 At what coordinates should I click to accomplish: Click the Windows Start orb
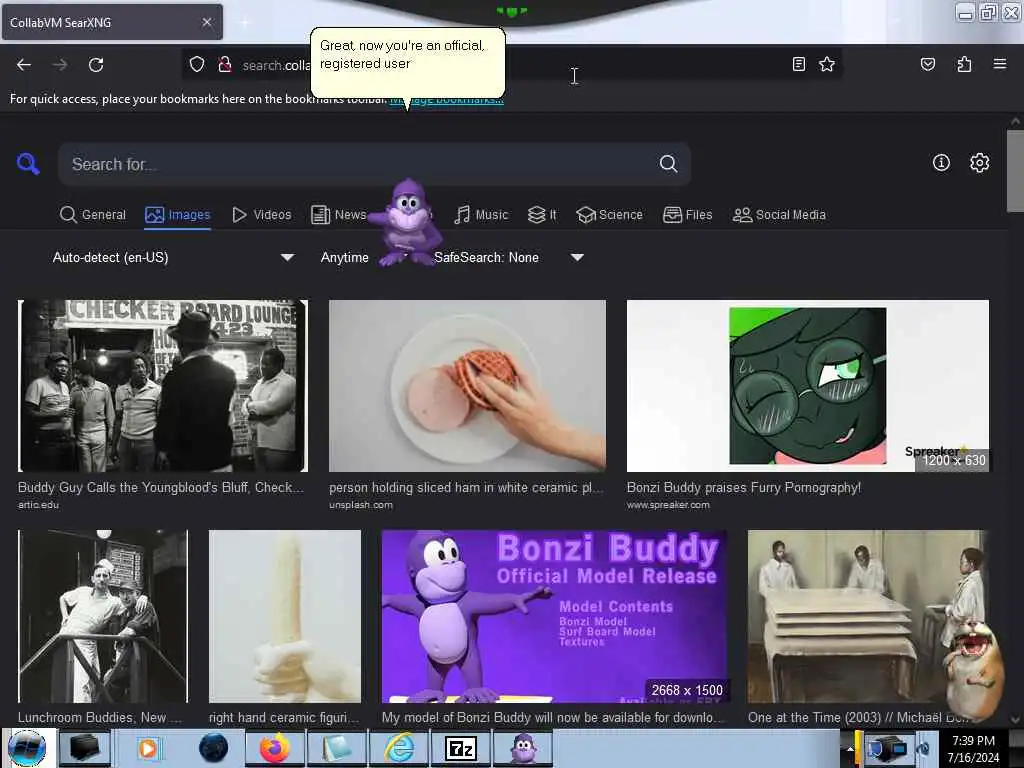(x=27, y=748)
